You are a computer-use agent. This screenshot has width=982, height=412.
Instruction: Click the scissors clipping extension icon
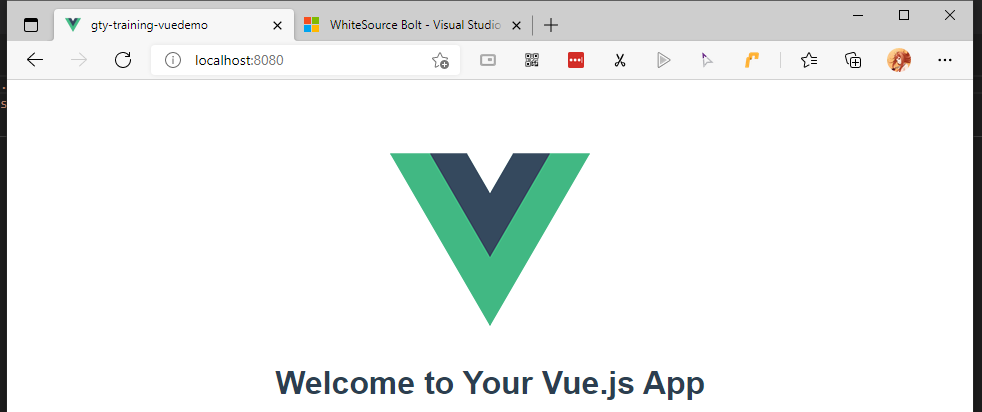pyautogui.click(x=620, y=60)
